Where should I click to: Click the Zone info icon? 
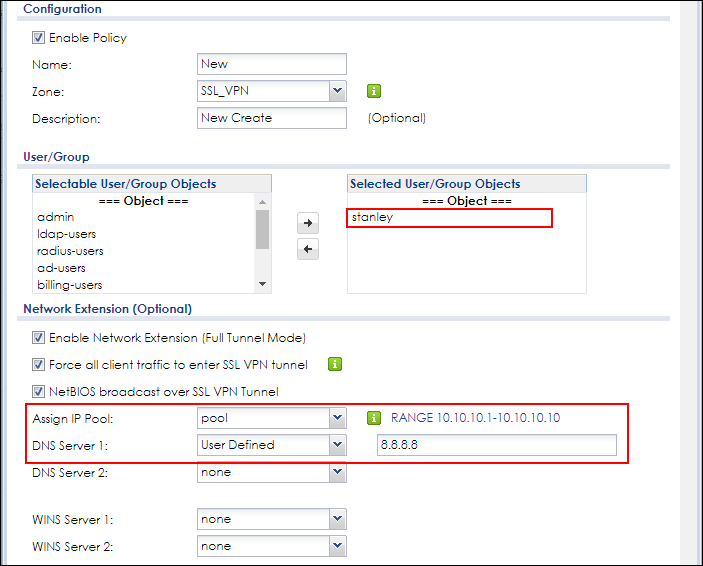pos(373,91)
